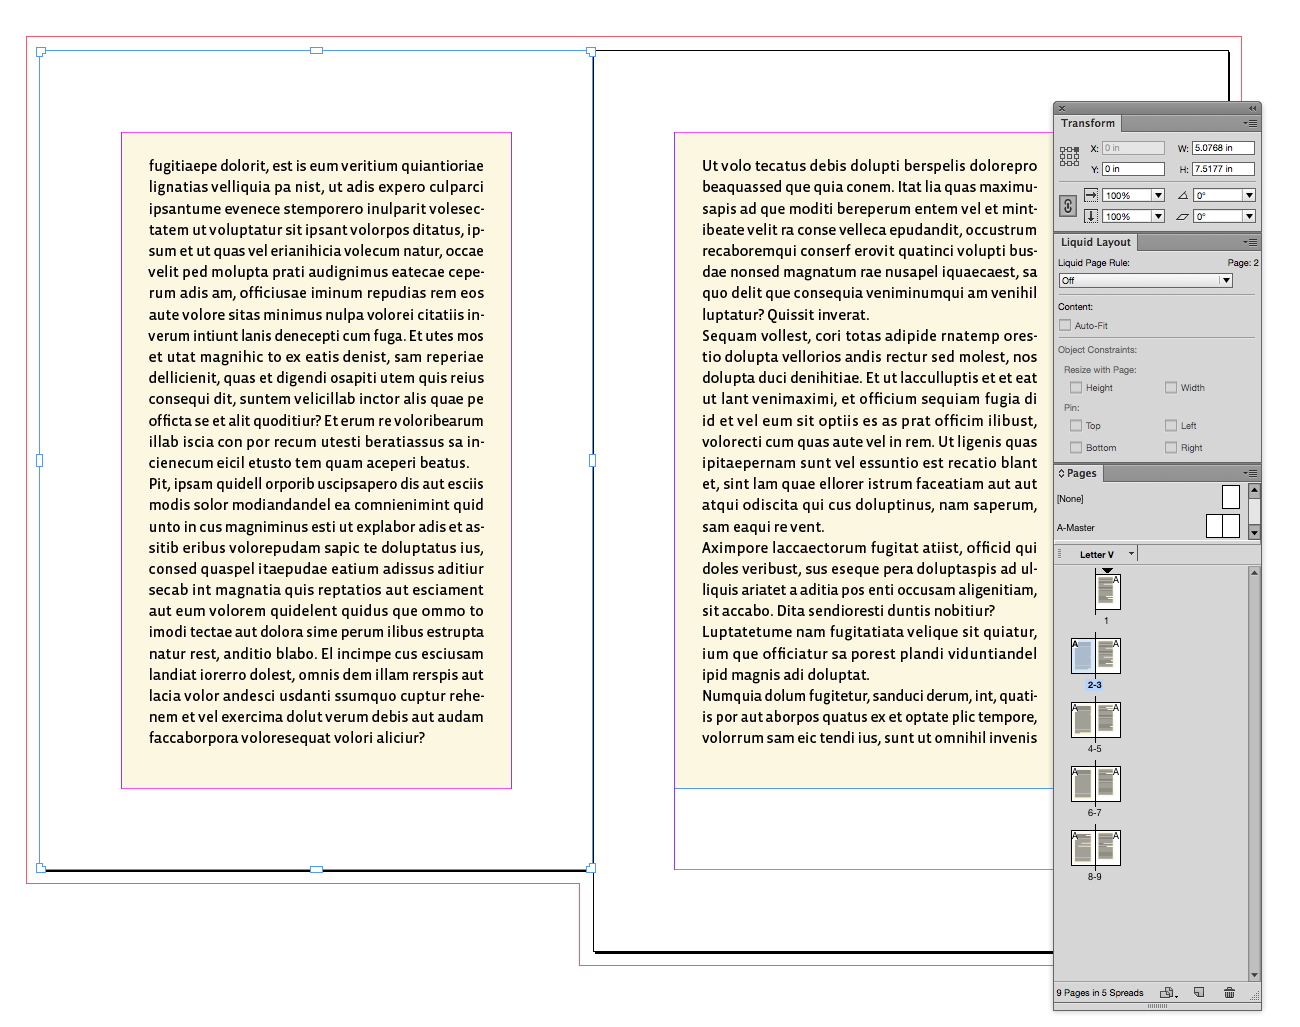The width and height of the screenshot is (1300, 1027).
Task: Open the Transform panel flyout menu
Action: [1251, 123]
